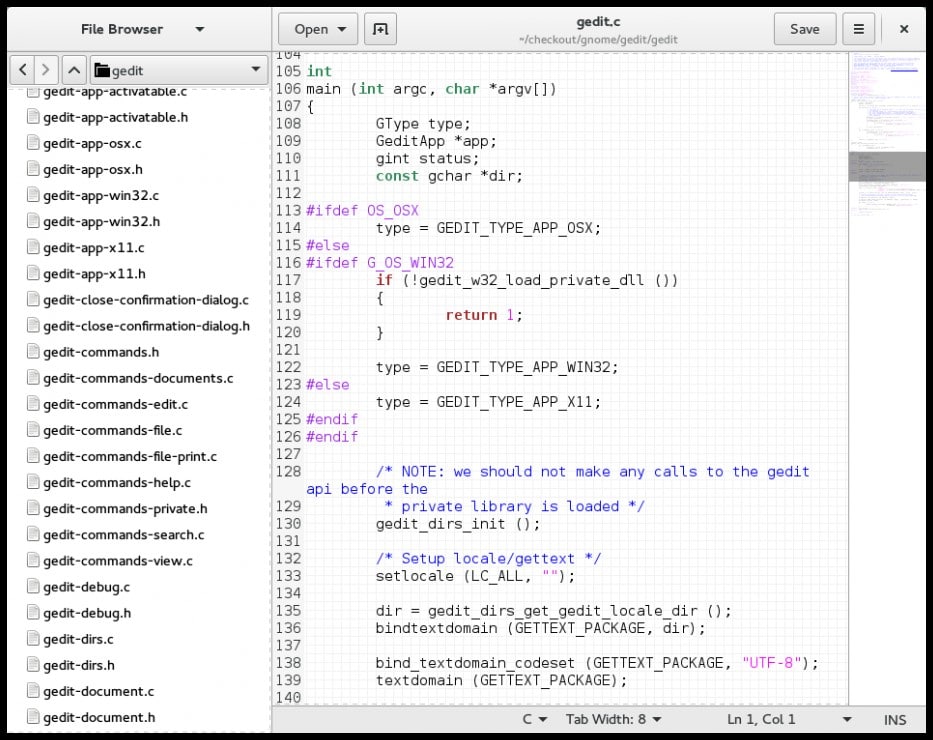Toggle the INS insert mode indicator
The width and height of the screenshot is (933, 740).
click(895, 720)
